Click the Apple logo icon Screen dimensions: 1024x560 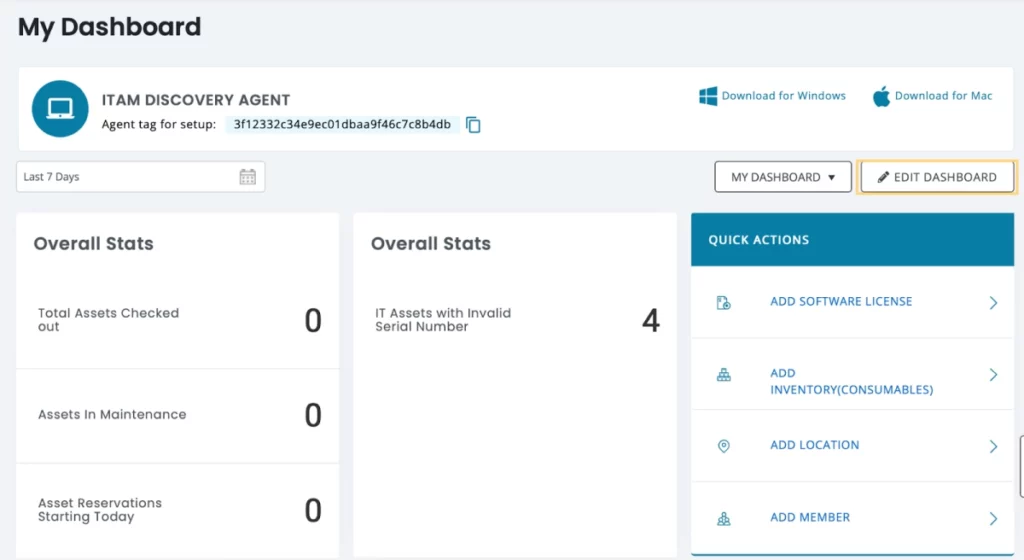(881, 96)
